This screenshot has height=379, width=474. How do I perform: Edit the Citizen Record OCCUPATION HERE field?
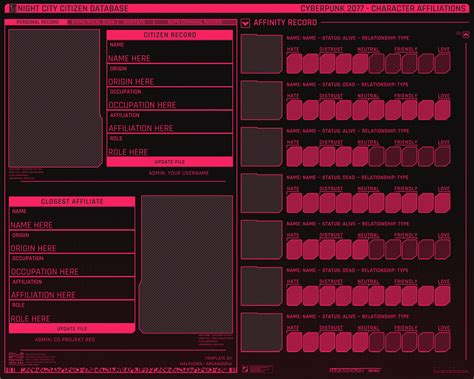click(x=170, y=99)
